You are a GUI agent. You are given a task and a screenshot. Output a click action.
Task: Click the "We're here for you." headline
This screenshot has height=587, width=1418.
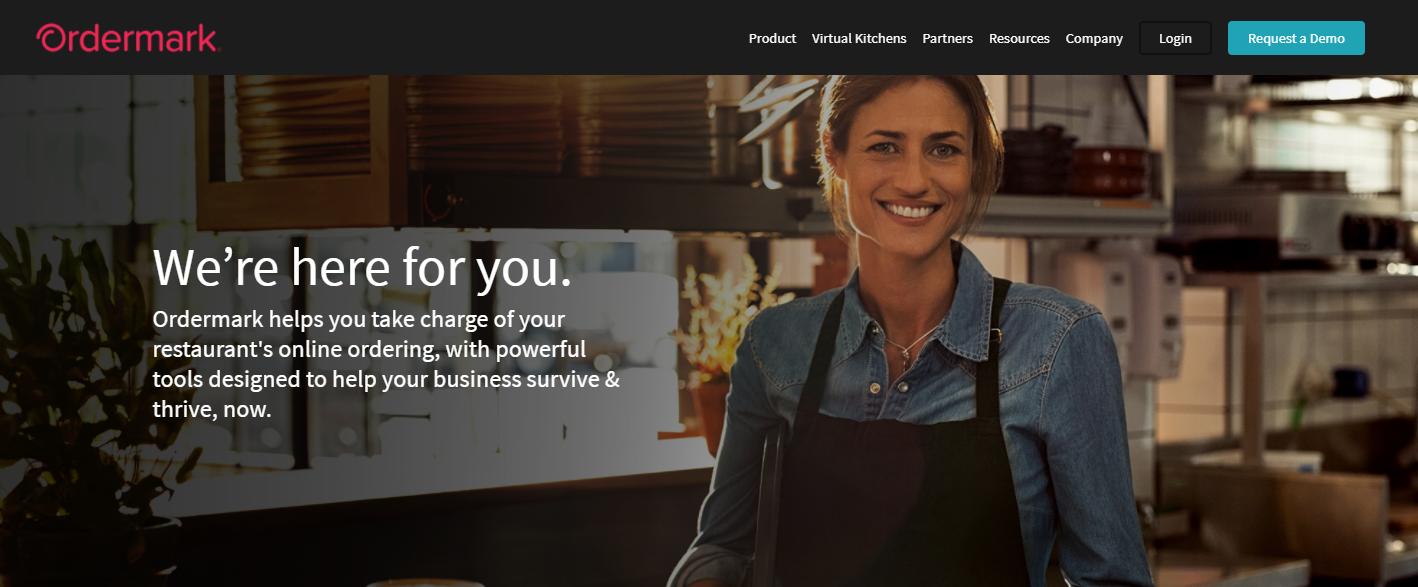[x=362, y=267]
